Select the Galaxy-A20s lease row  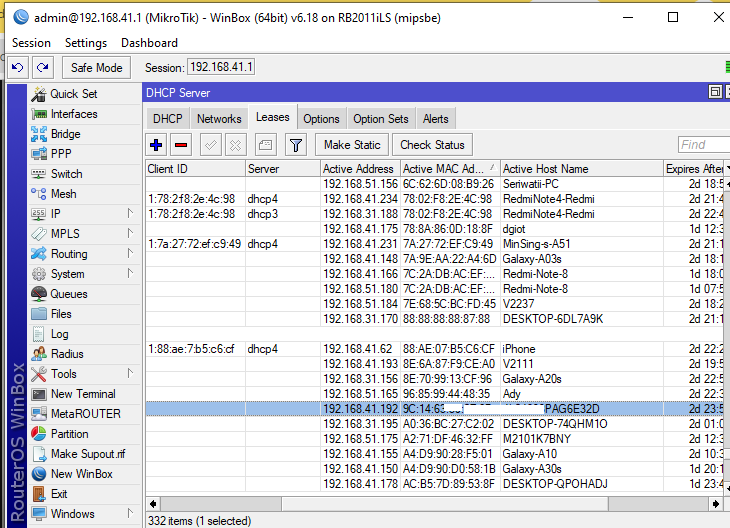(434, 379)
